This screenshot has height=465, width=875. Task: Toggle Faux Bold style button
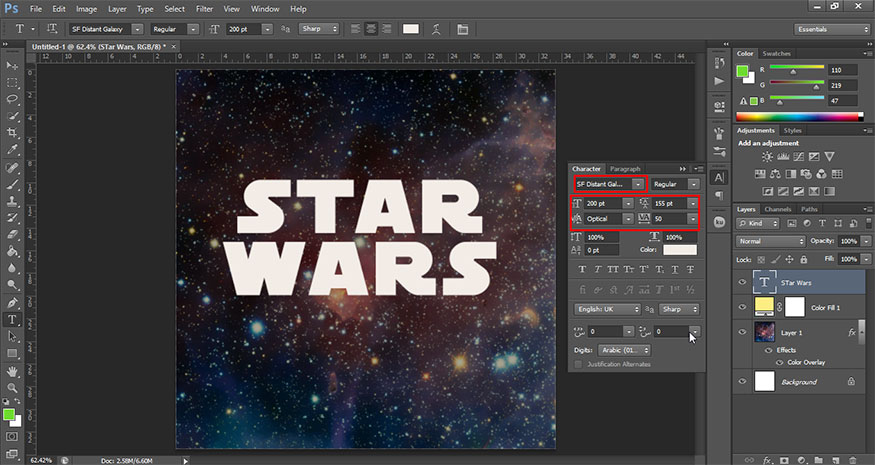(x=582, y=269)
